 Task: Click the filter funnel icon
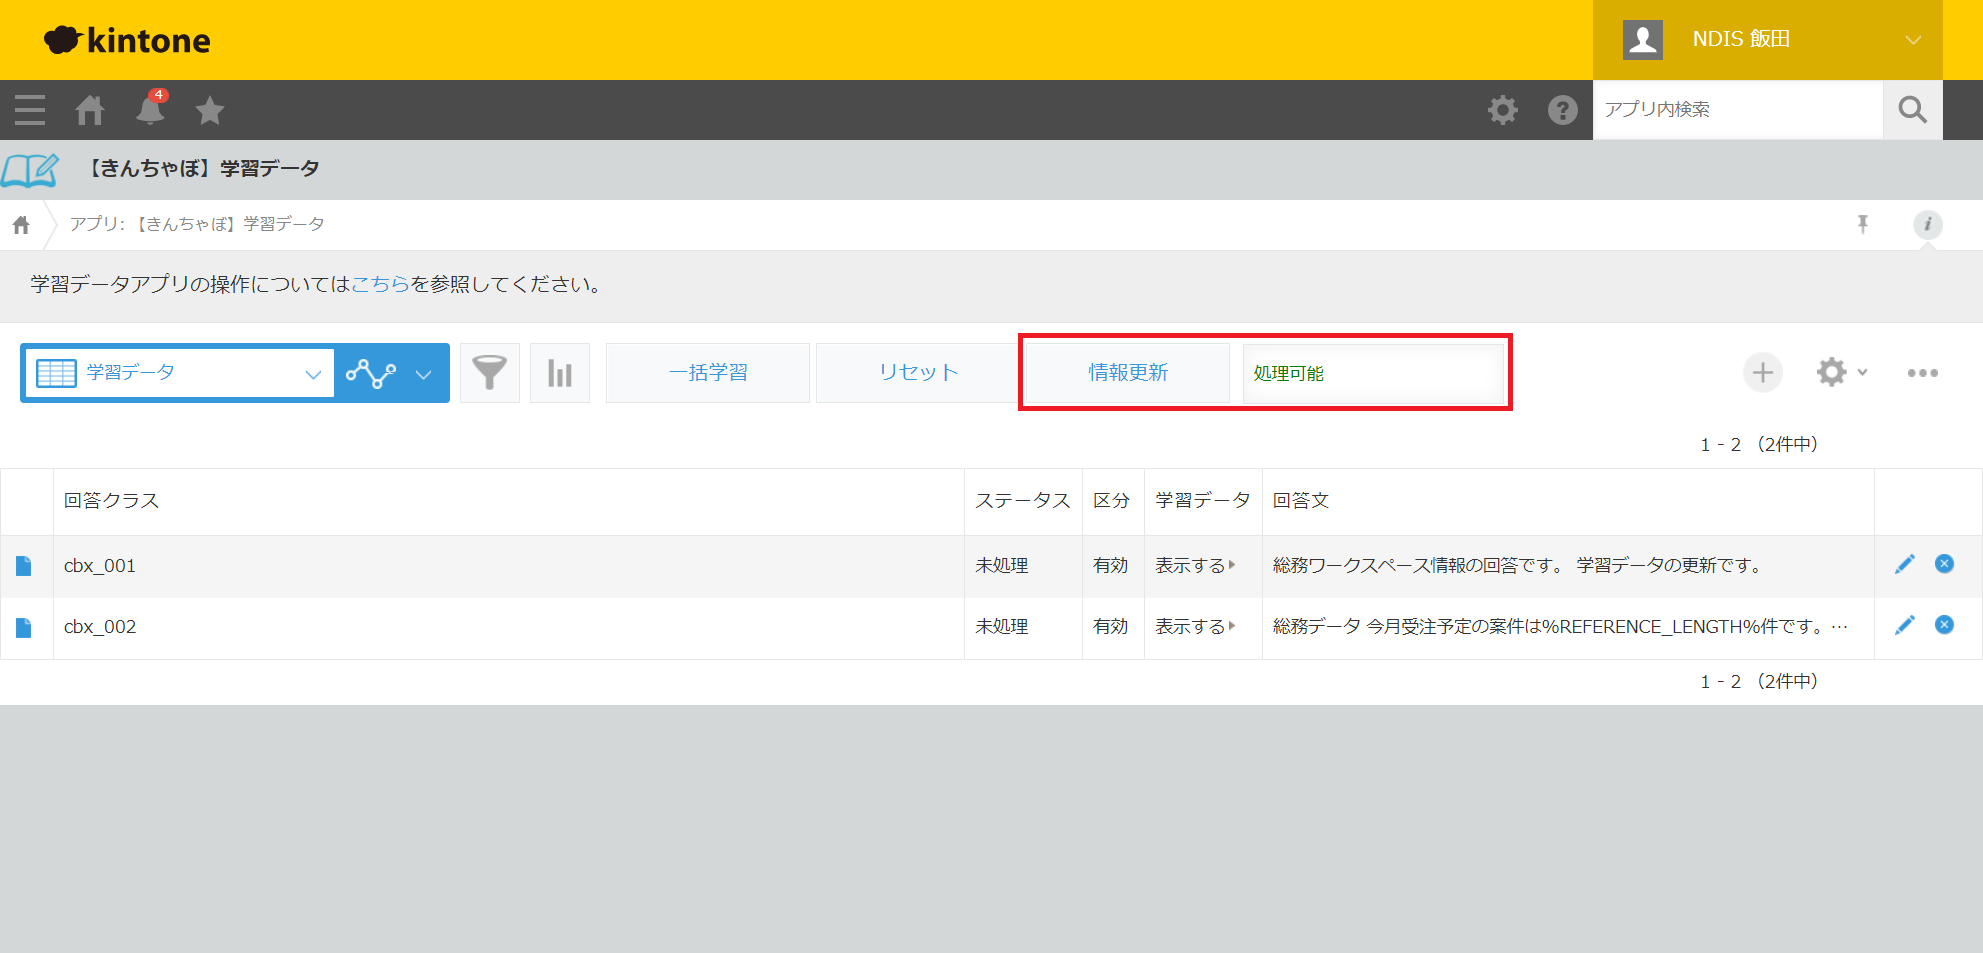click(x=489, y=373)
